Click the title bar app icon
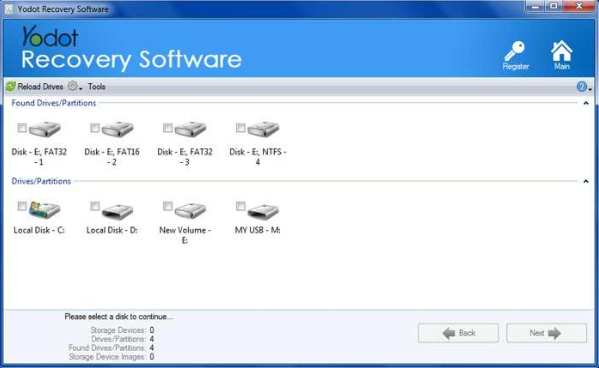 pyautogui.click(x=9, y=9)
